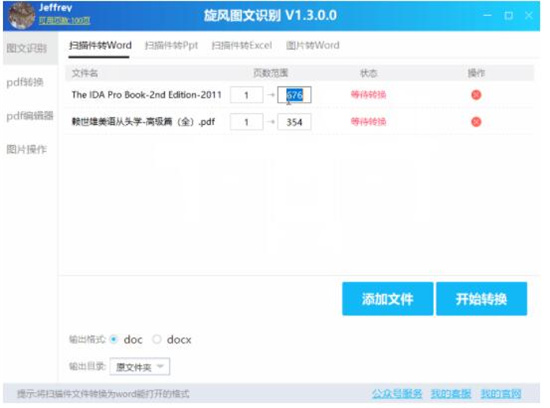Click available pages link under Jeffrey
The image size is (550, 408).
click(x=64, y=21)
